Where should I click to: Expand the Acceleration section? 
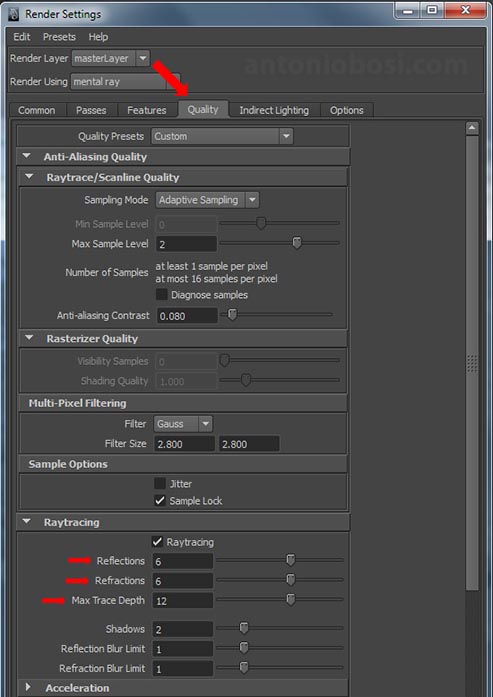(x=28, y=687)
